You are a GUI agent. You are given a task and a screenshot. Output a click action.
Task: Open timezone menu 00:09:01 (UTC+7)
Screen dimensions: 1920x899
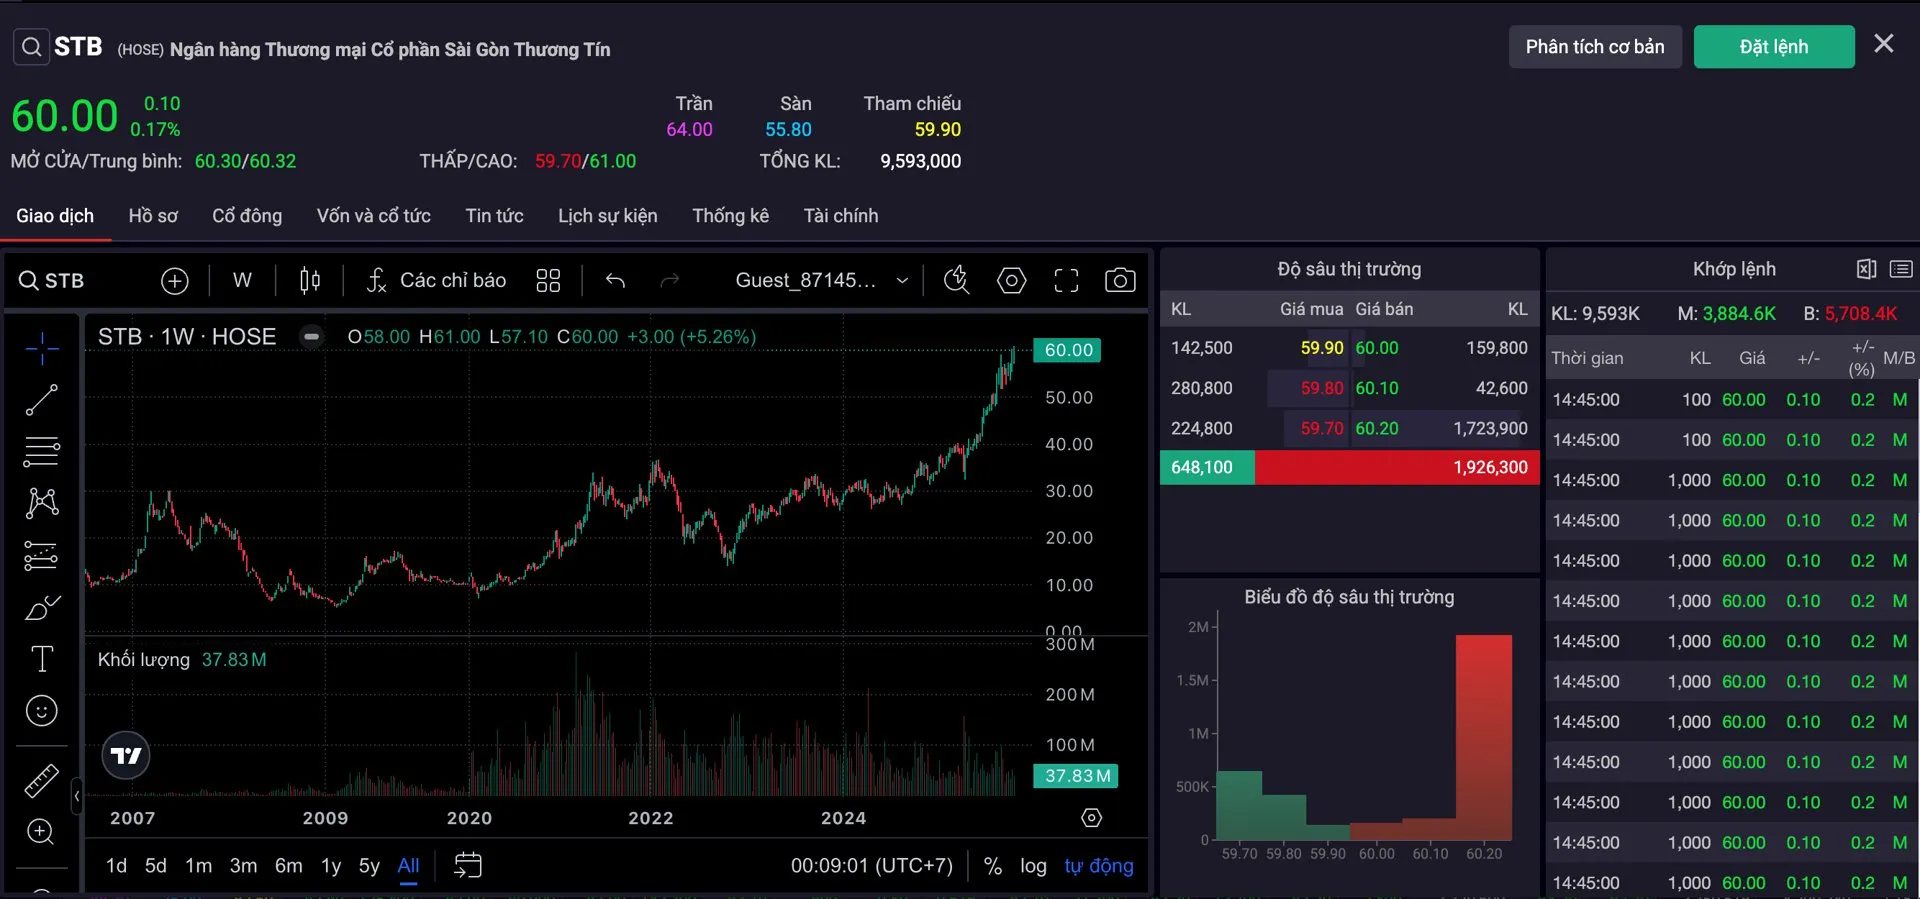point(872,866)
